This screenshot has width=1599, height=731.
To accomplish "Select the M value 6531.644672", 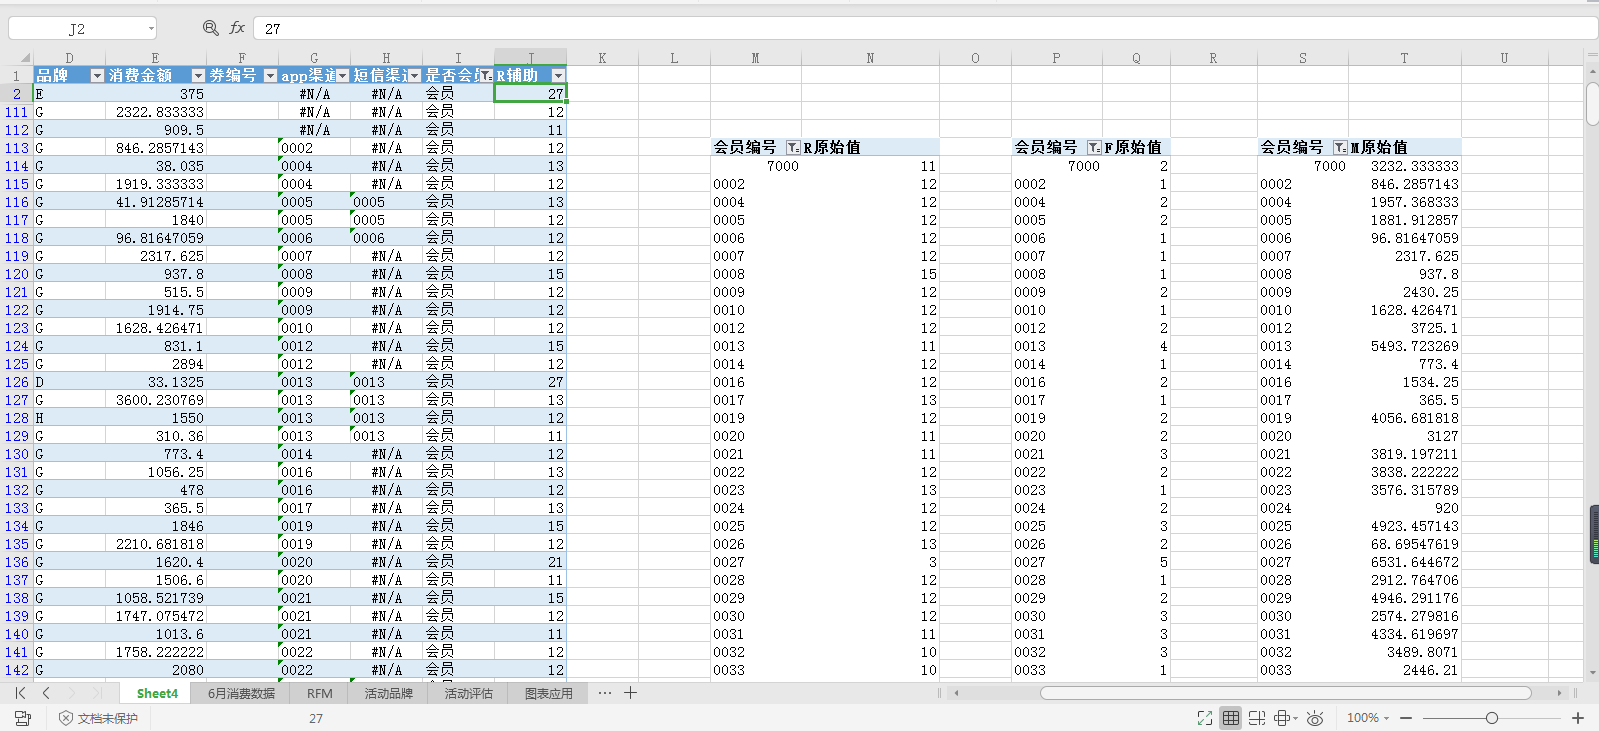I will [1404, 562].
